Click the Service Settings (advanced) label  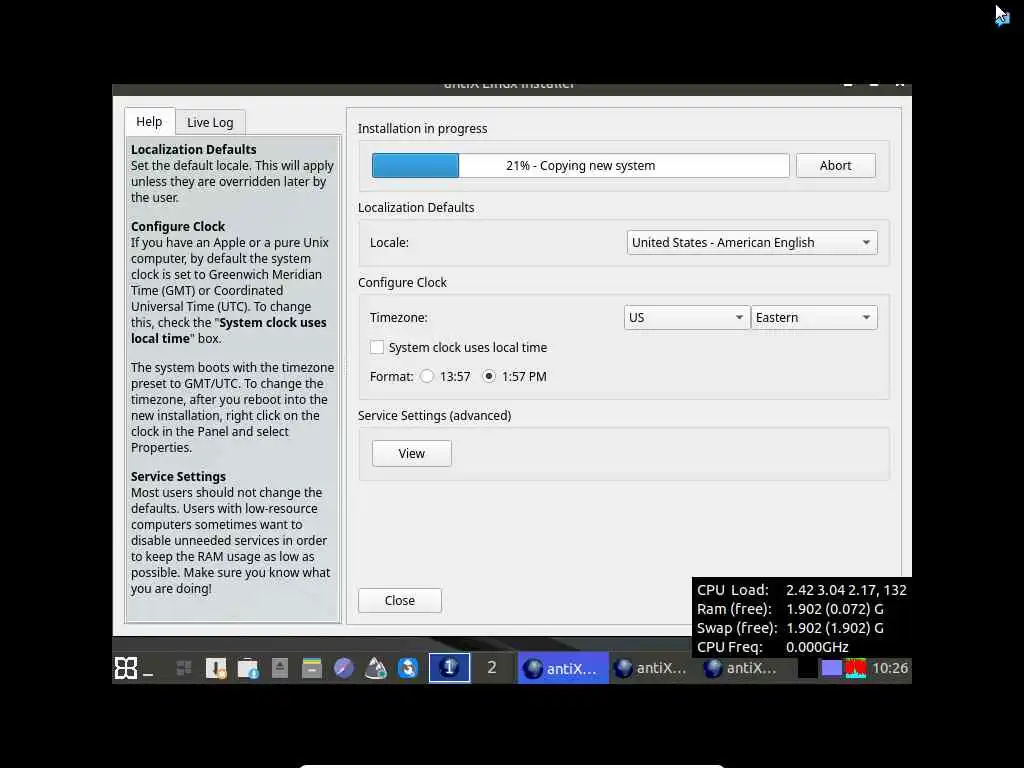click(x=434, y=415)
